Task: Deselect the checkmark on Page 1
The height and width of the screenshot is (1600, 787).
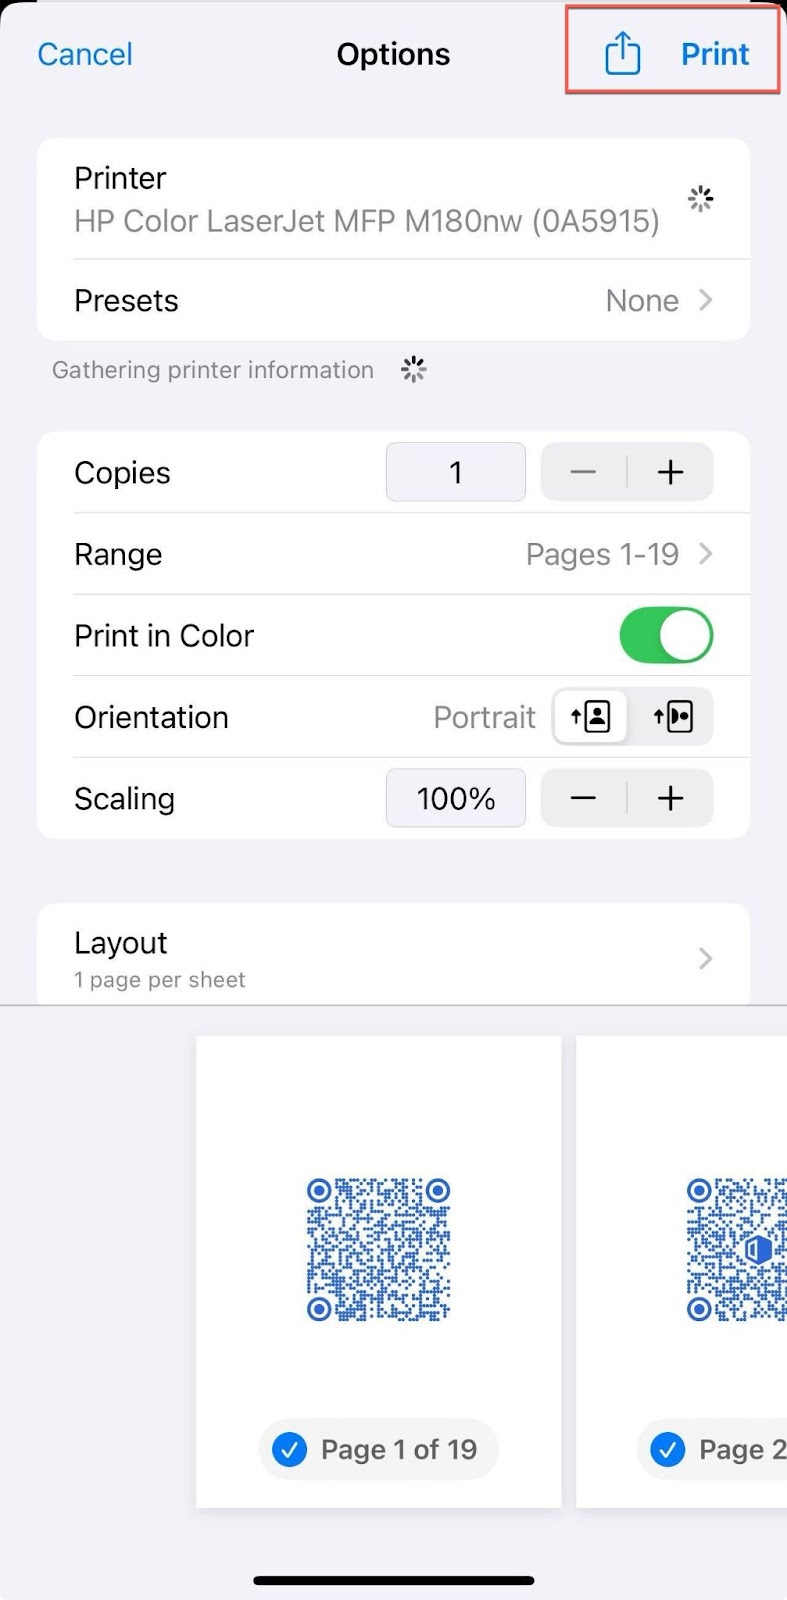Action: (289, 1449)
